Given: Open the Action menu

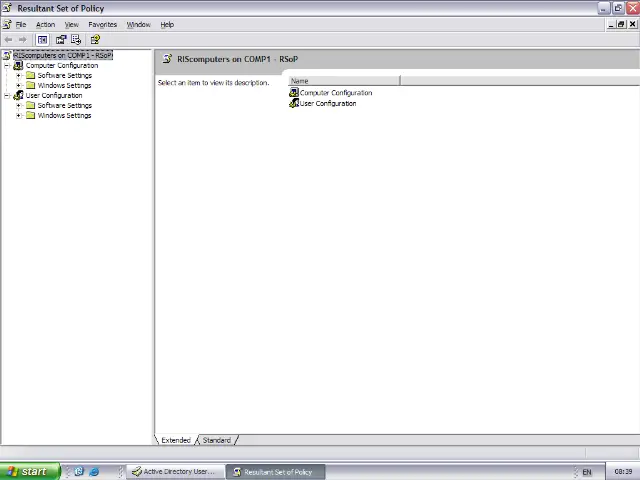Looking at the screenshot, I should 45,24.
